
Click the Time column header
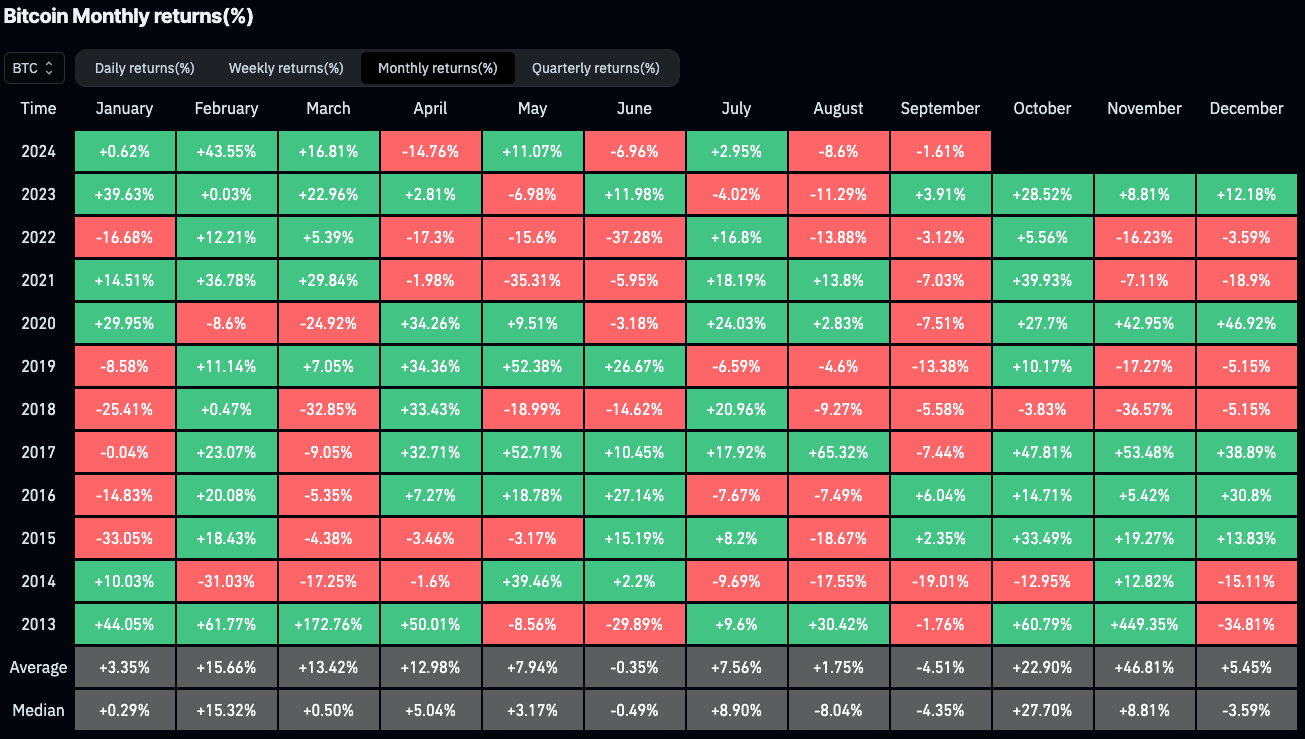tap(38, 108)
